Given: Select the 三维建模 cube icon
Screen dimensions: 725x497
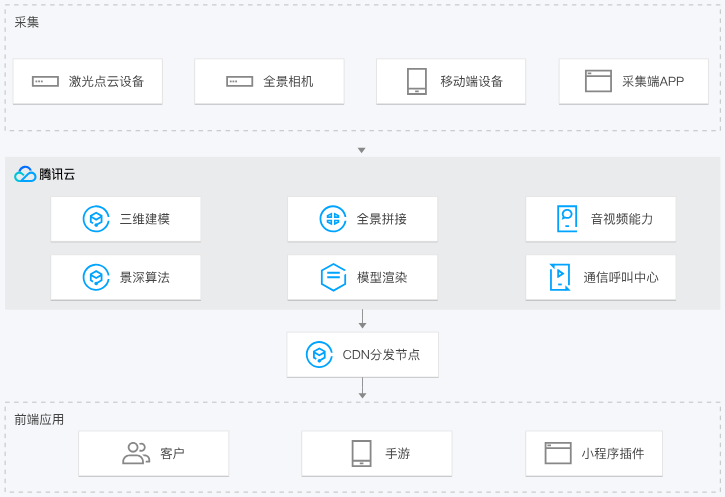Looking at the screenshot, I should click(95, 218).
